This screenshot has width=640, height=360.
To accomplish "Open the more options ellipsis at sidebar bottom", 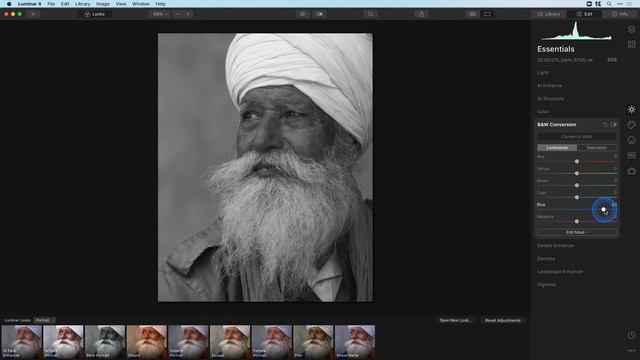I will (631, 351).
